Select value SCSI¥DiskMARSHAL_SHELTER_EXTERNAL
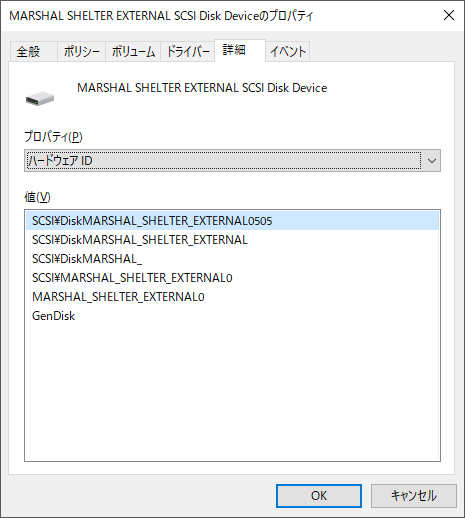Screen dimensions: 465x518 [x=232, y=240]
